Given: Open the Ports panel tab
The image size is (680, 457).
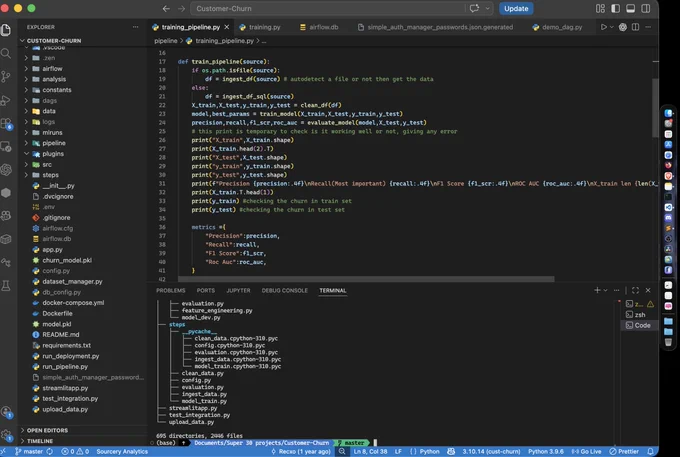Looking at the screenshot, I should pyautogui.click(x=206, y=291).
